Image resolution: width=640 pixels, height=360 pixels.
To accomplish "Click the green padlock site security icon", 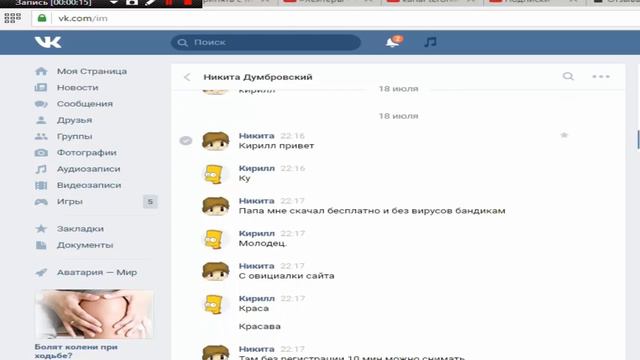I will tap(42, 18).
